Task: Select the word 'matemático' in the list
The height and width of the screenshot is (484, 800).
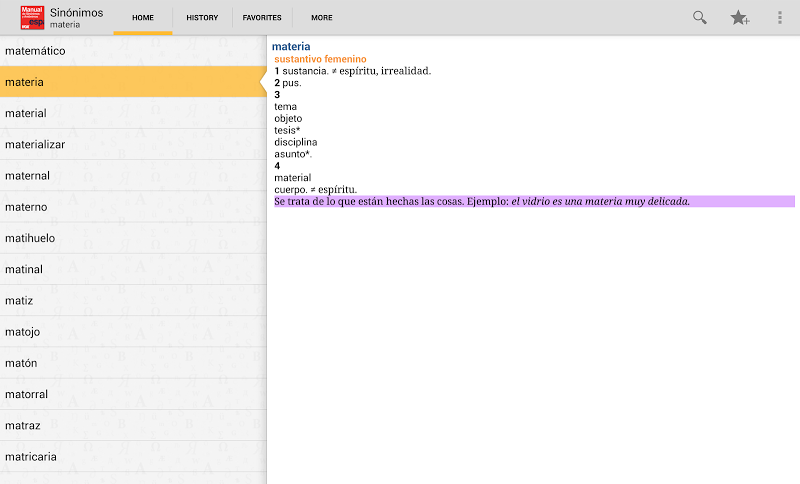Action: click(133, 50)
